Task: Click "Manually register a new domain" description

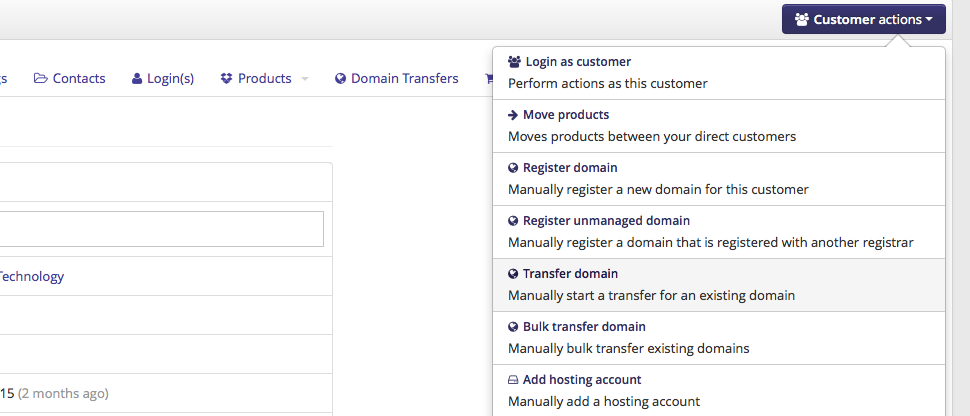Action: click(658, 189)
